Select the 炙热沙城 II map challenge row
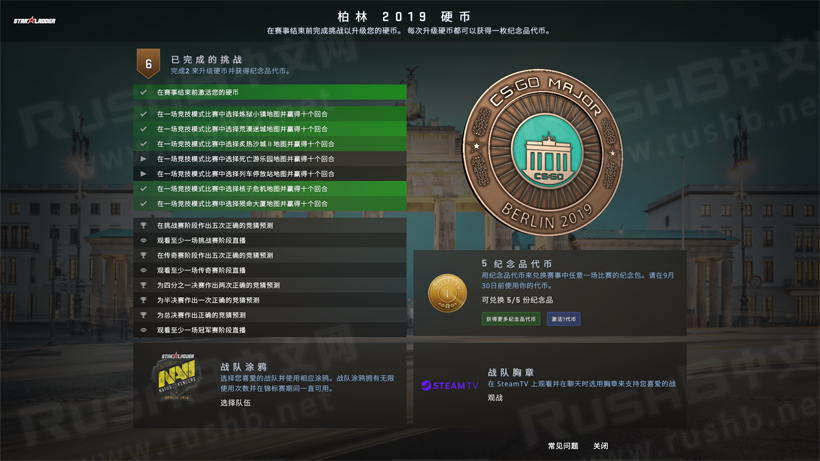The width and height of the screenshot is (820, 461). click(270, 144)
